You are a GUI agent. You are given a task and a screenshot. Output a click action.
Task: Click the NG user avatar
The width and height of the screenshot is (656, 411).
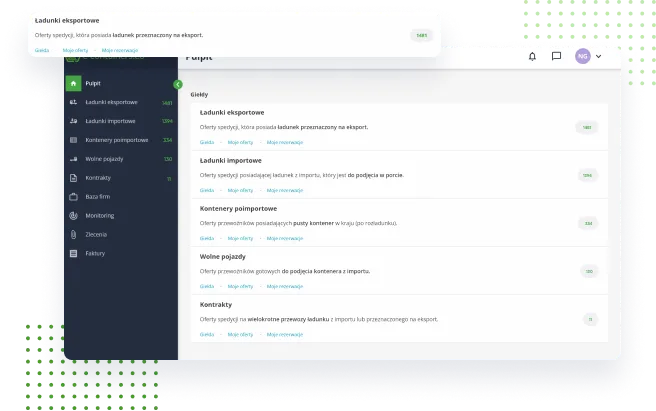(x=583, y=57)
